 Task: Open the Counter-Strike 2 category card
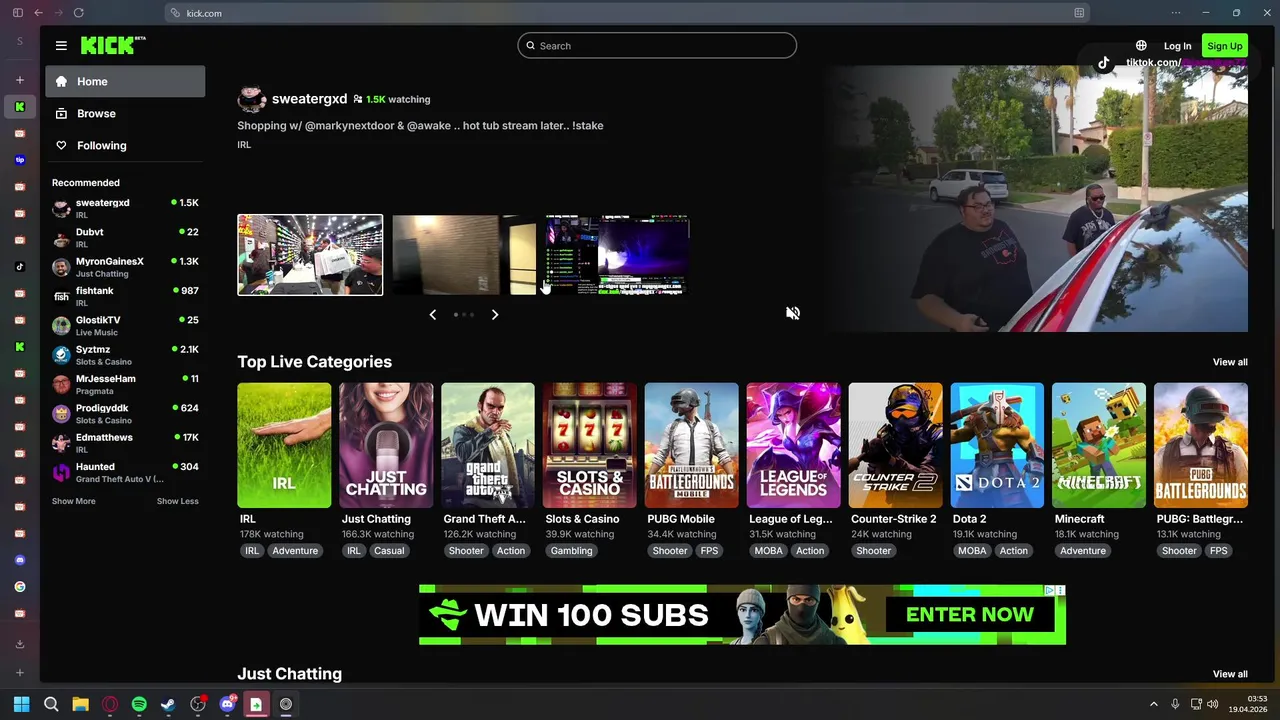click(896, 445)
